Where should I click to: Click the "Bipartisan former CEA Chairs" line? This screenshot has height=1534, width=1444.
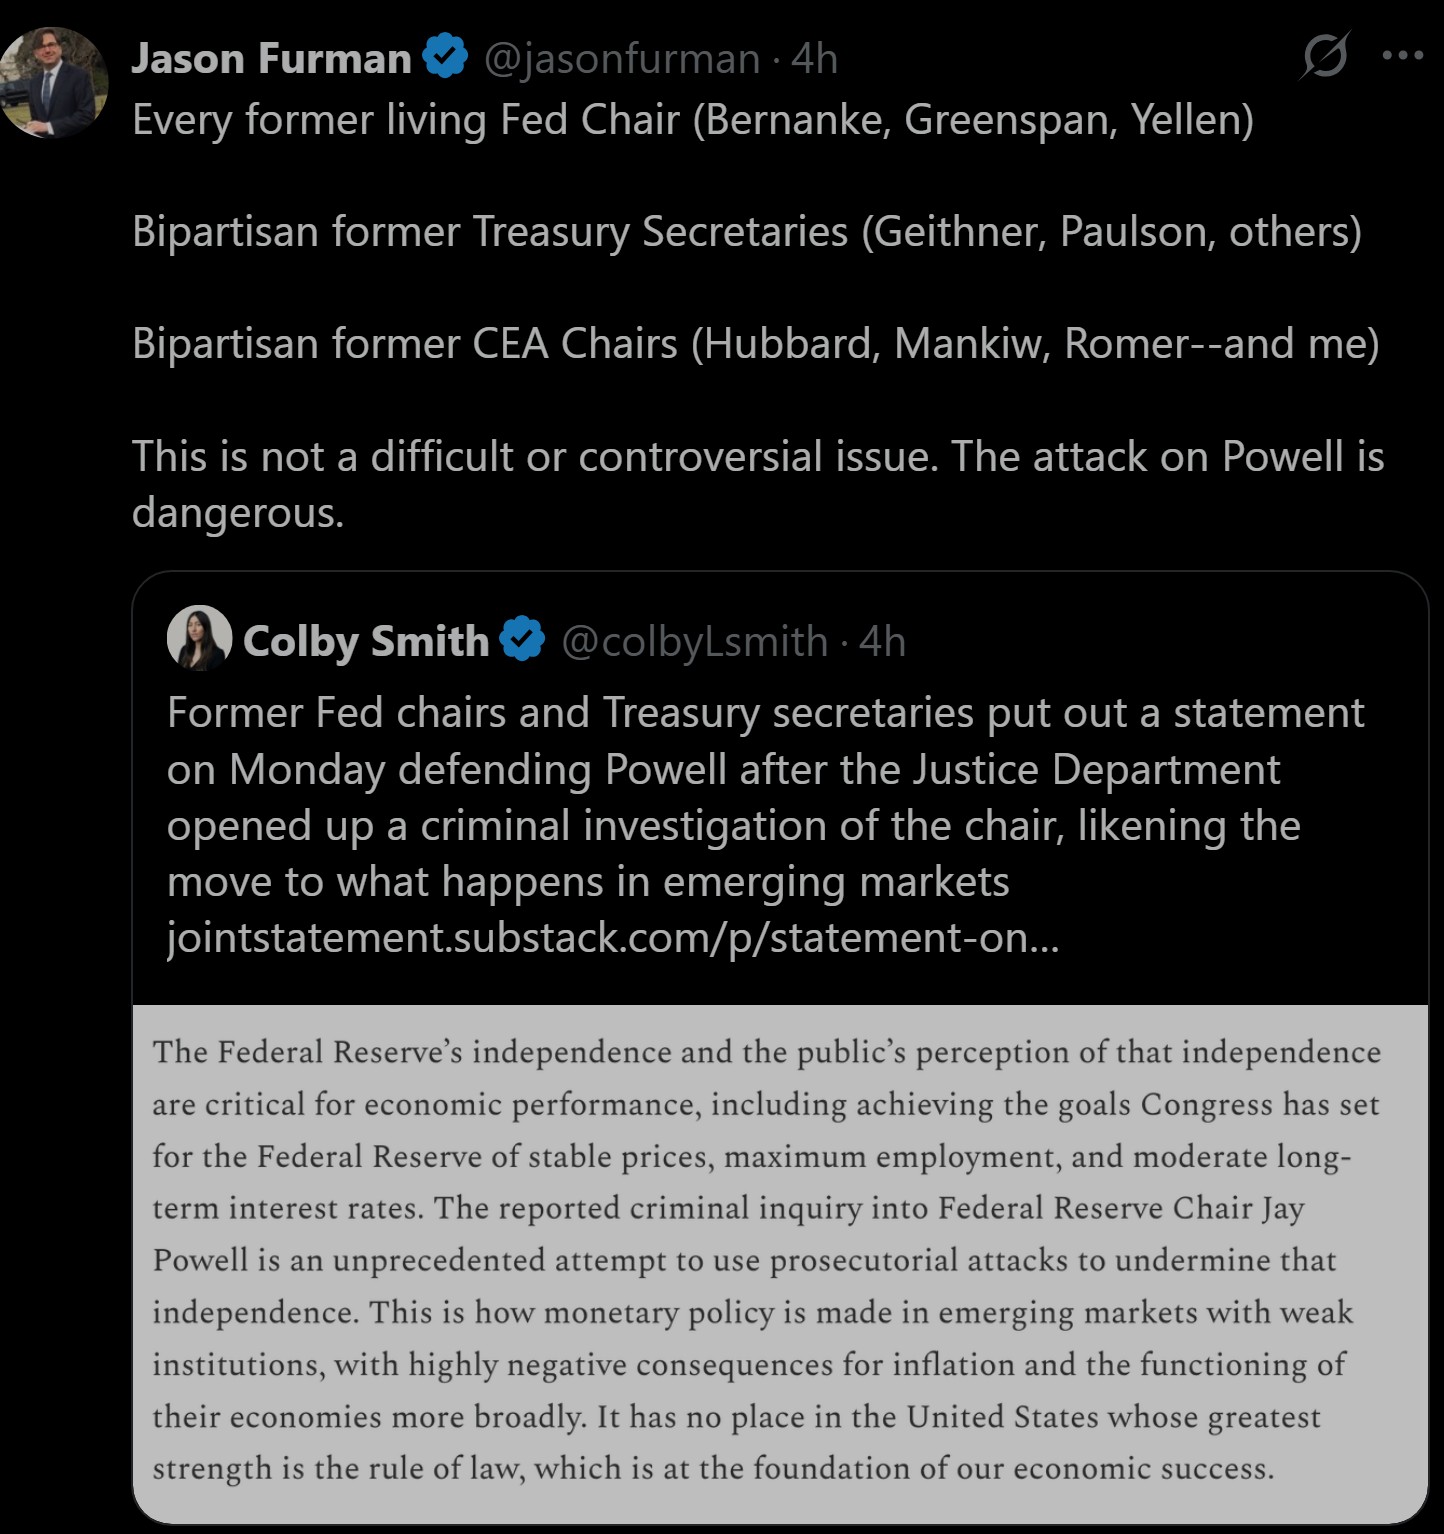(x=755, y=344)
